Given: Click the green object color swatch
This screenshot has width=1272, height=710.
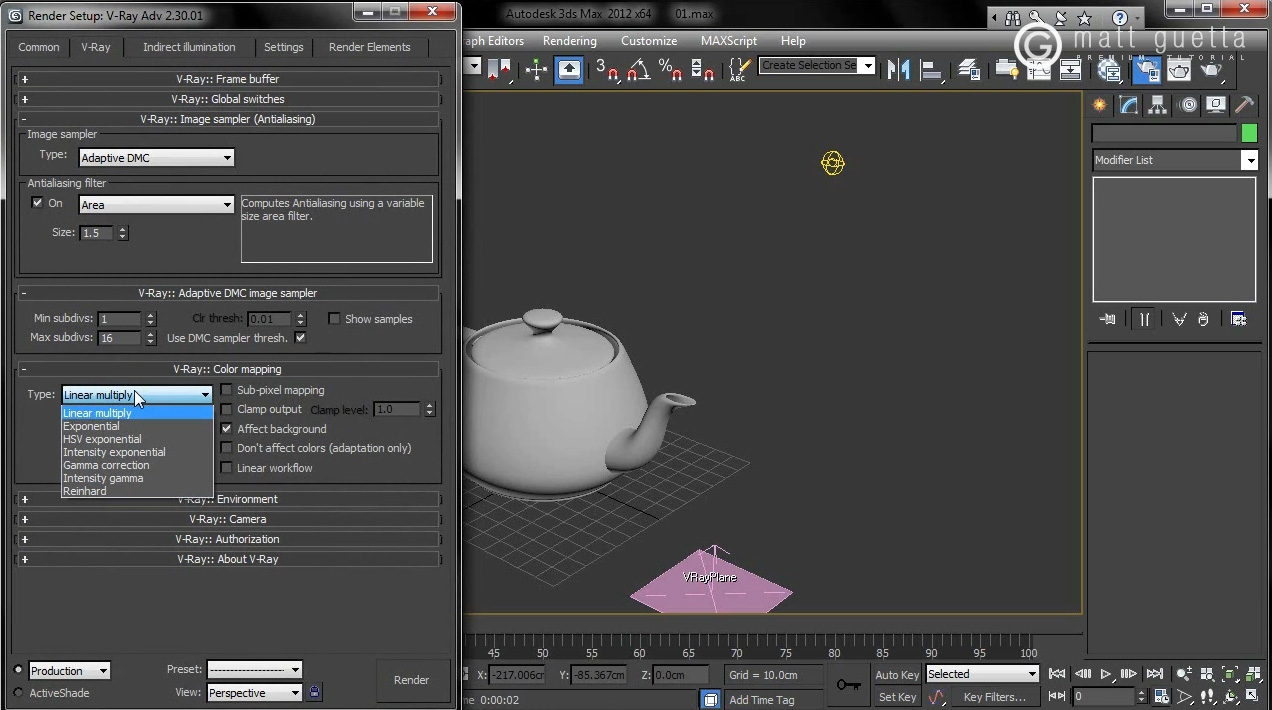Looking at the screenshot, I should pyautogui.click(x=1249, y=133).
